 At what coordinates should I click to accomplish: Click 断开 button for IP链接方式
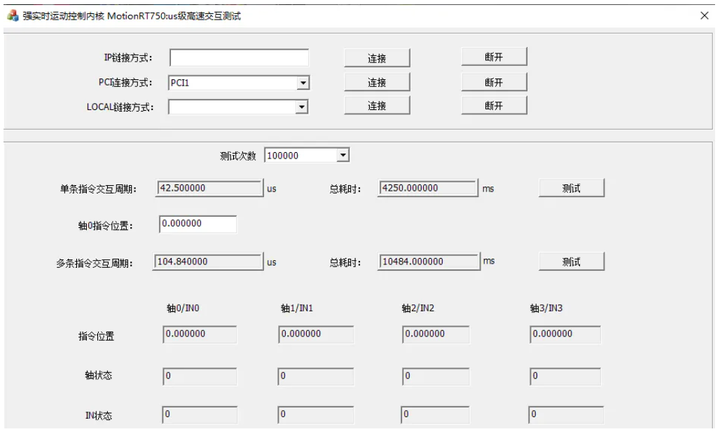(494, 57)
